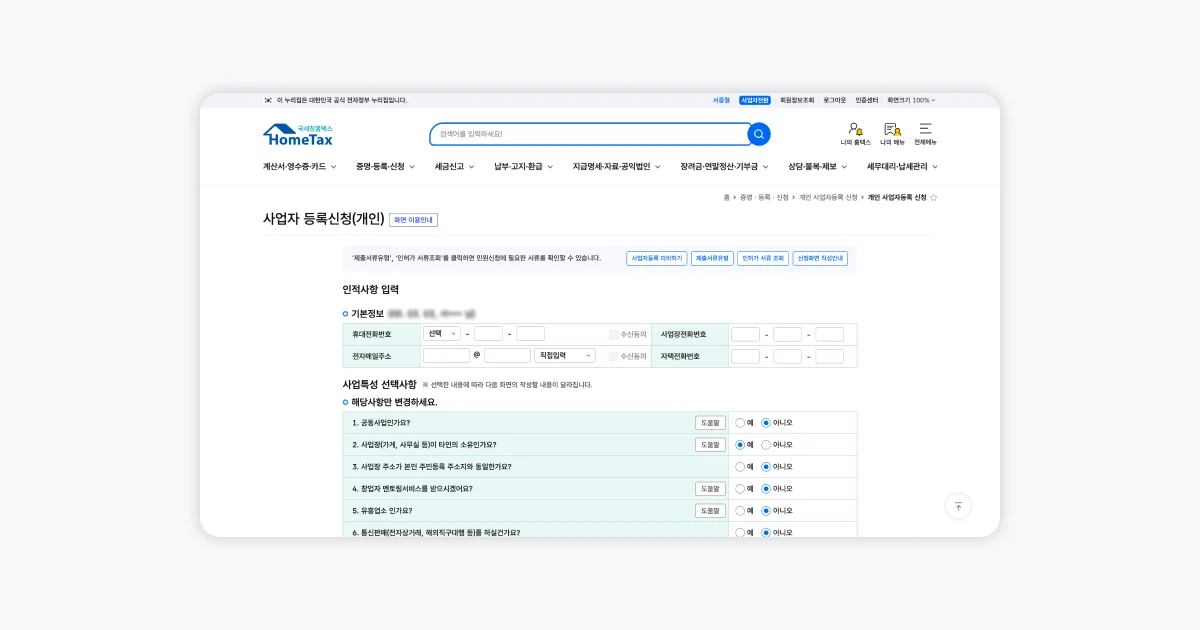Select 아니오 for question 2 타인의 소유
Viewport: 1200px width, 630px height.
[767, 445]
